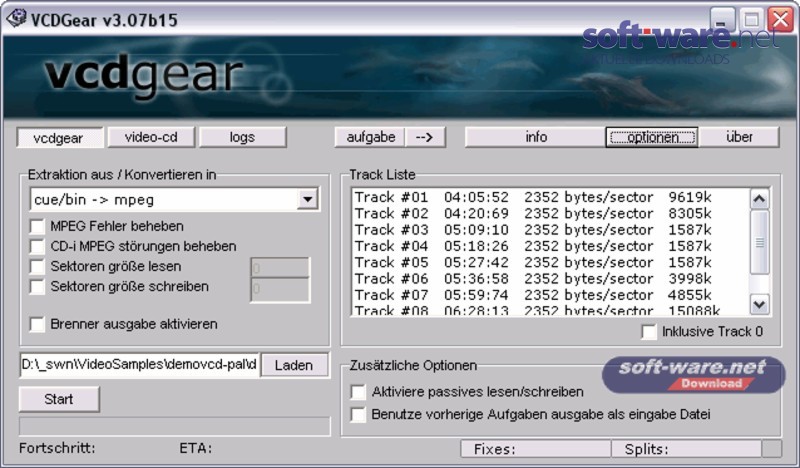Image resolution: width=800 pixels, height=468 pixels.
Task: Click the Fortschritt: label
Action: (x=57, y=448)
